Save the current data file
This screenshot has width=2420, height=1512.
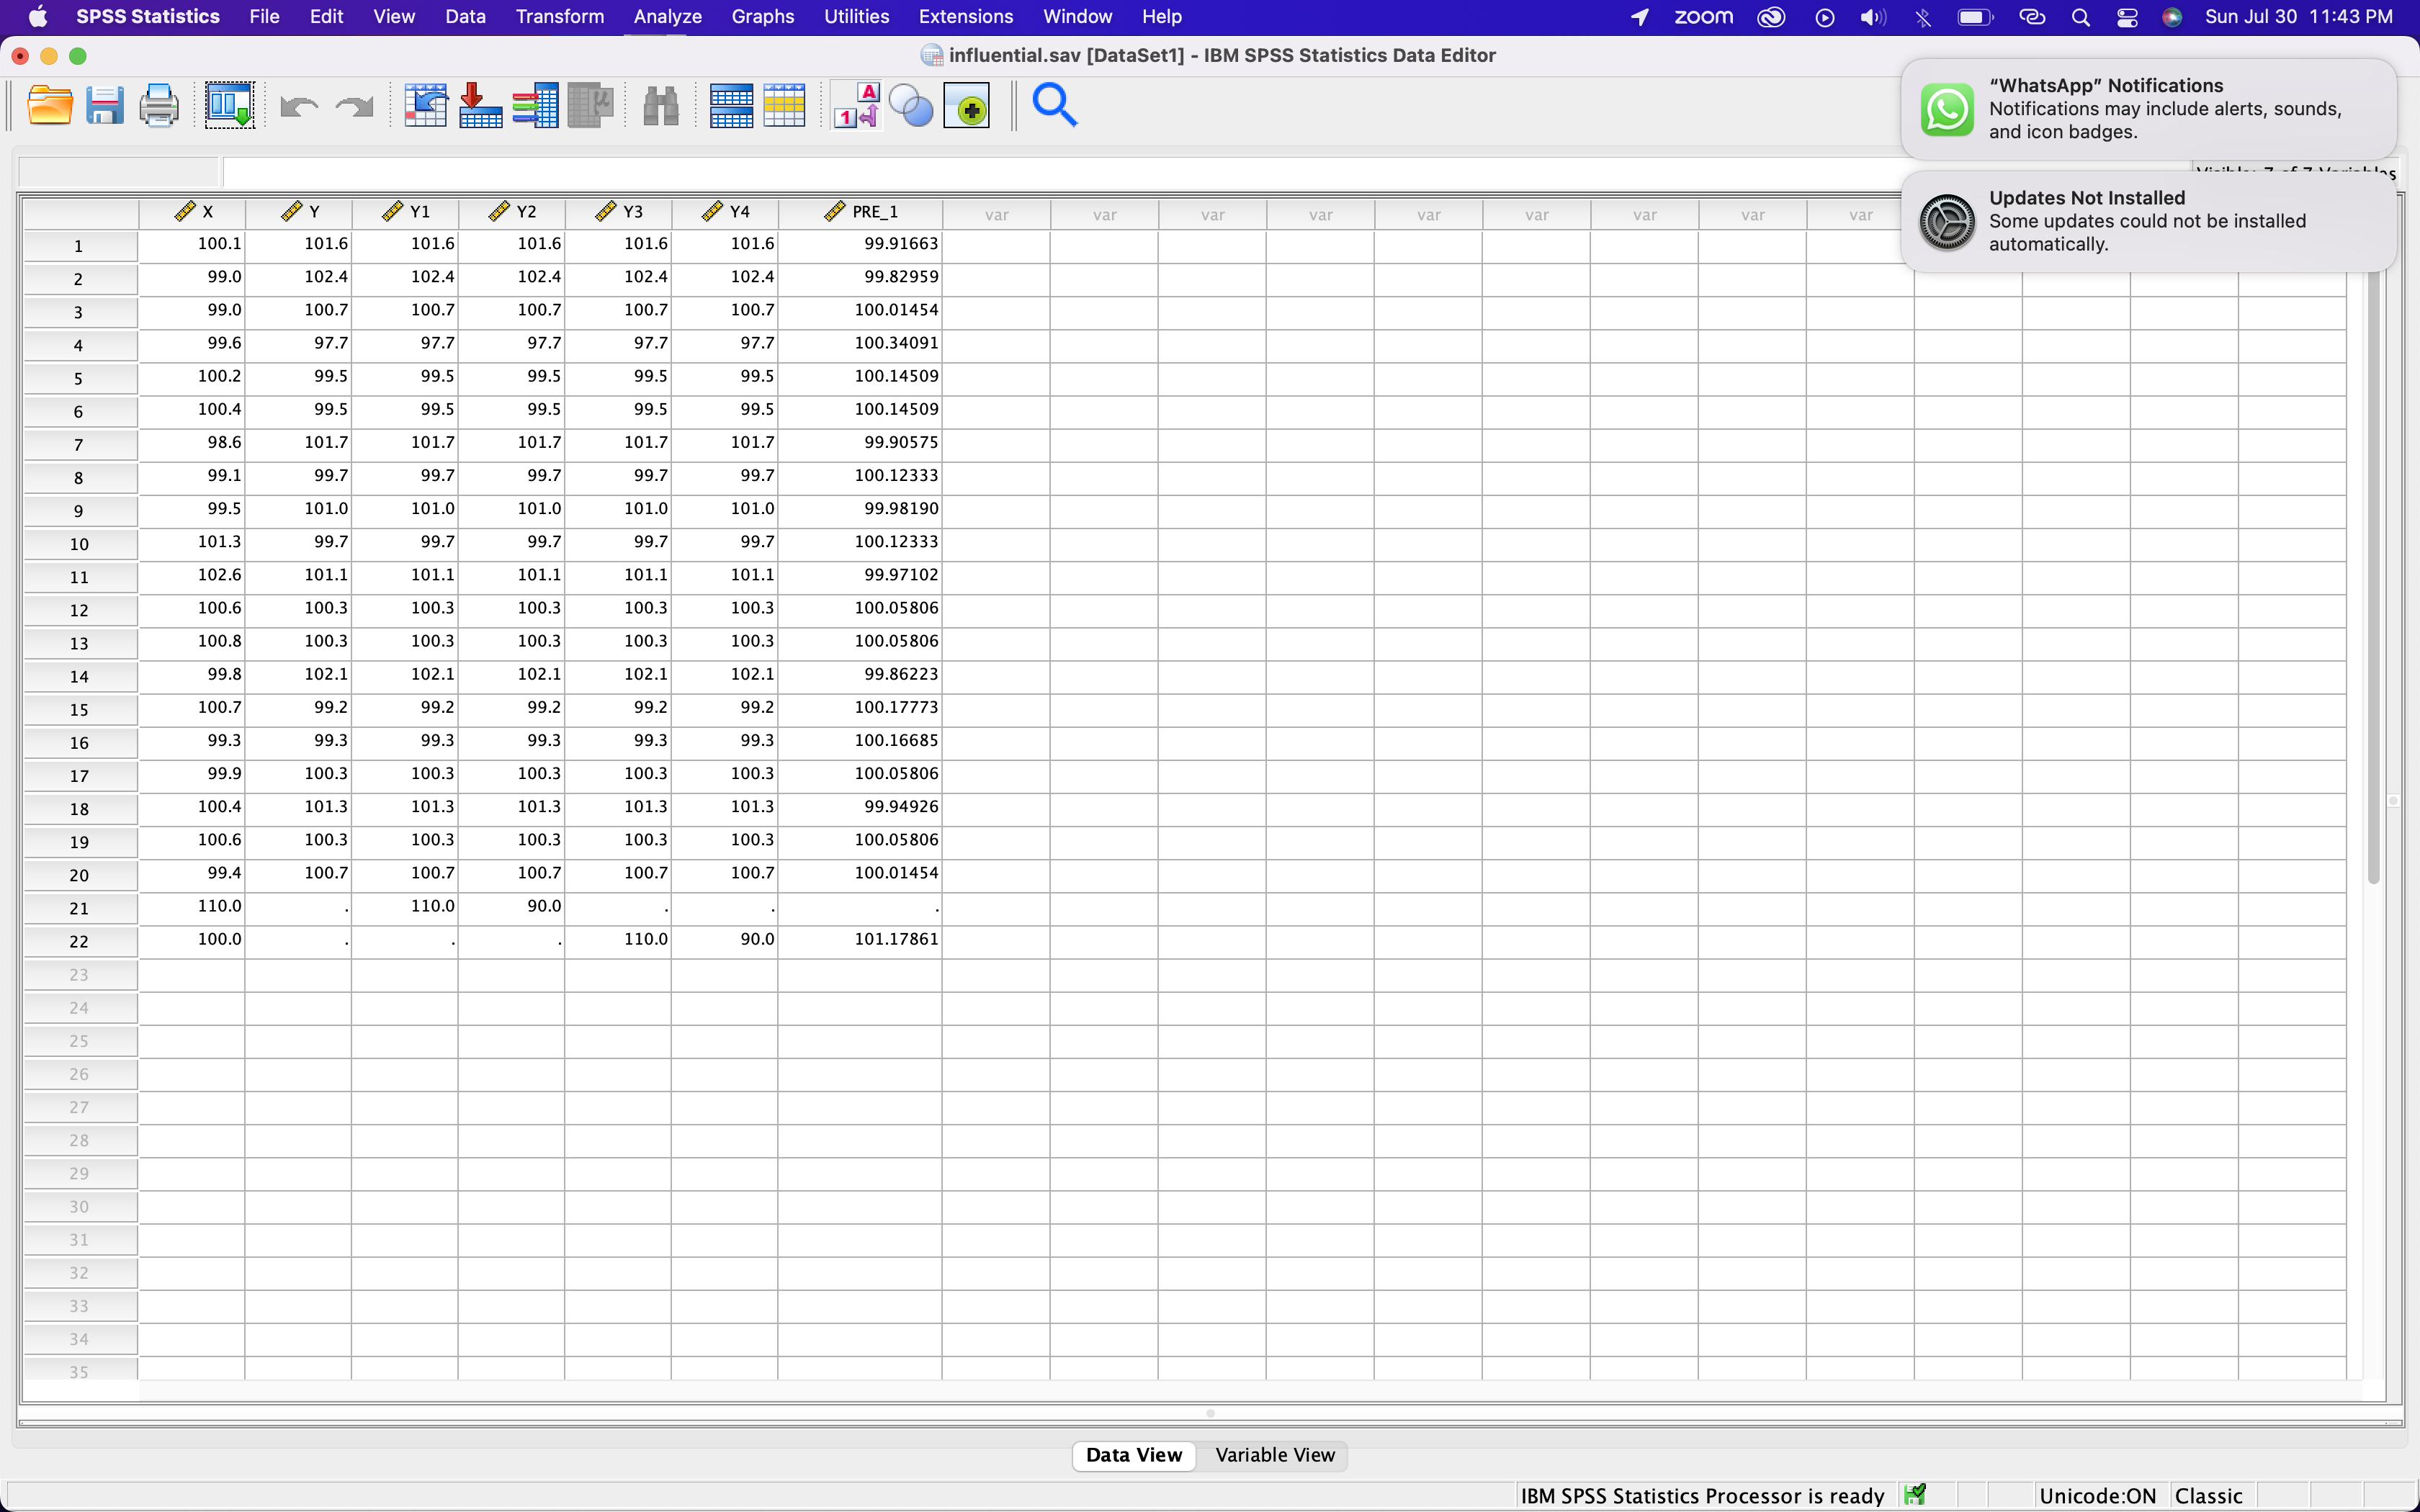coord(104,105)
